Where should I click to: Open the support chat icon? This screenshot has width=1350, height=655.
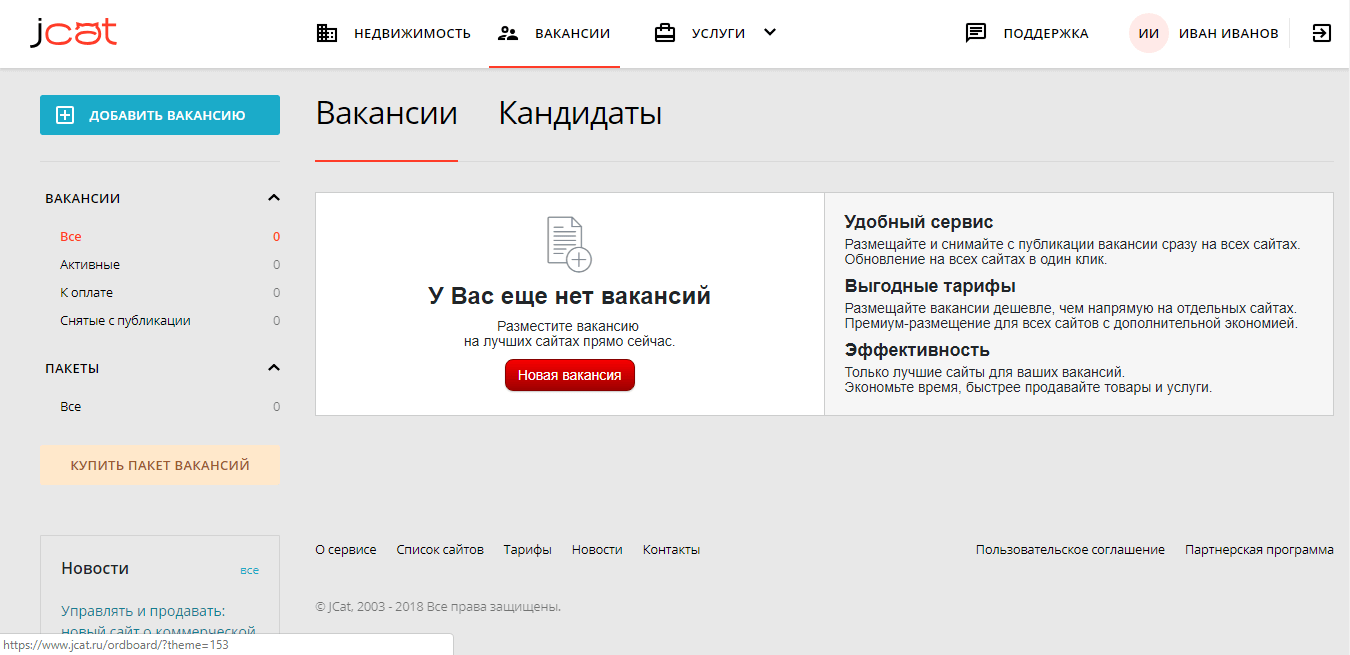tap(976, 33)
